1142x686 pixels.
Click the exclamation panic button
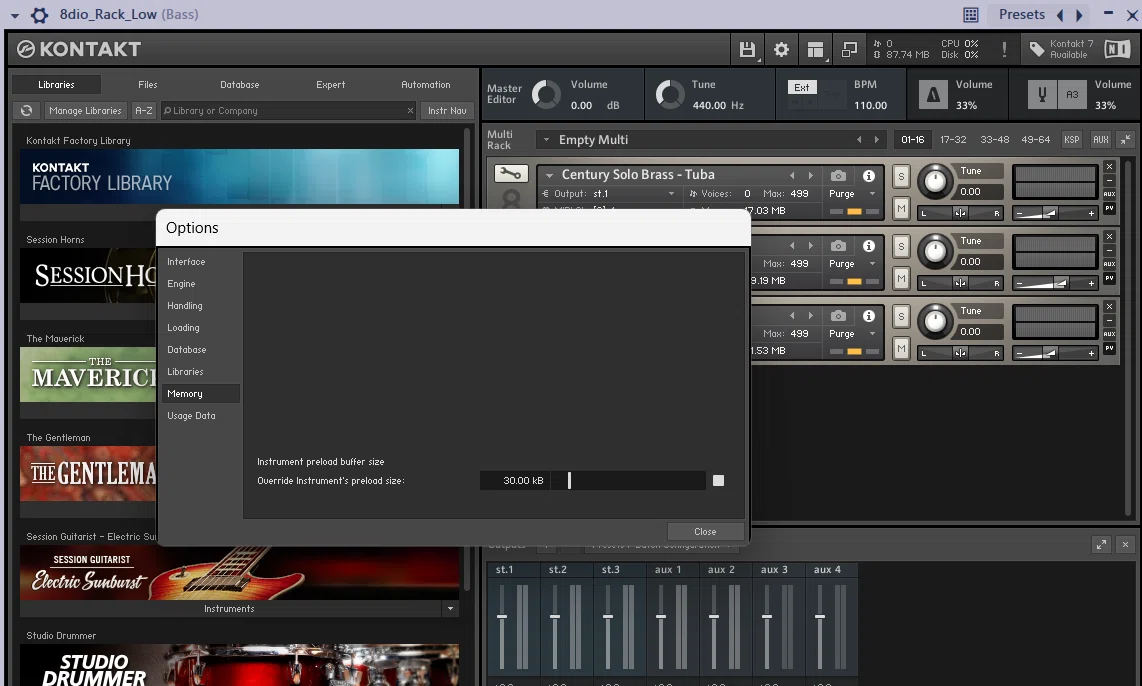point(1004,50)
